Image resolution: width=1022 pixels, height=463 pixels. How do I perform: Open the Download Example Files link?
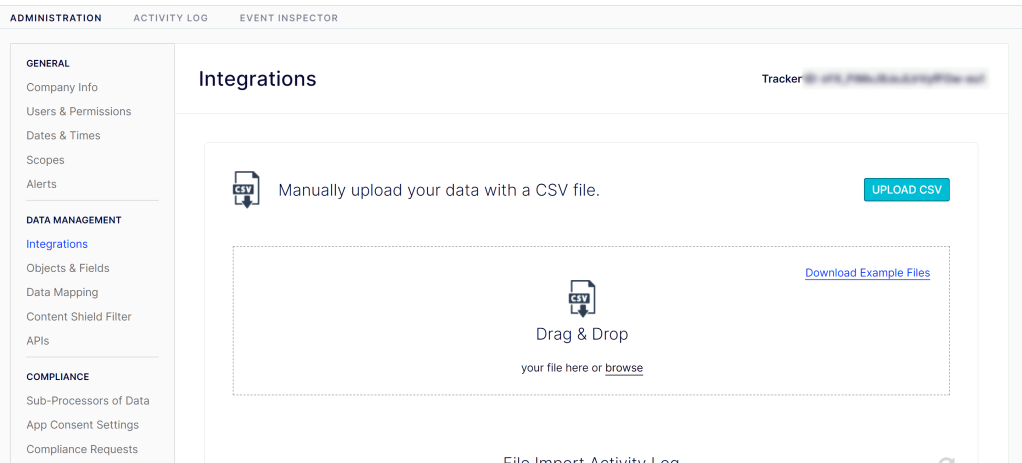[867, 273]
